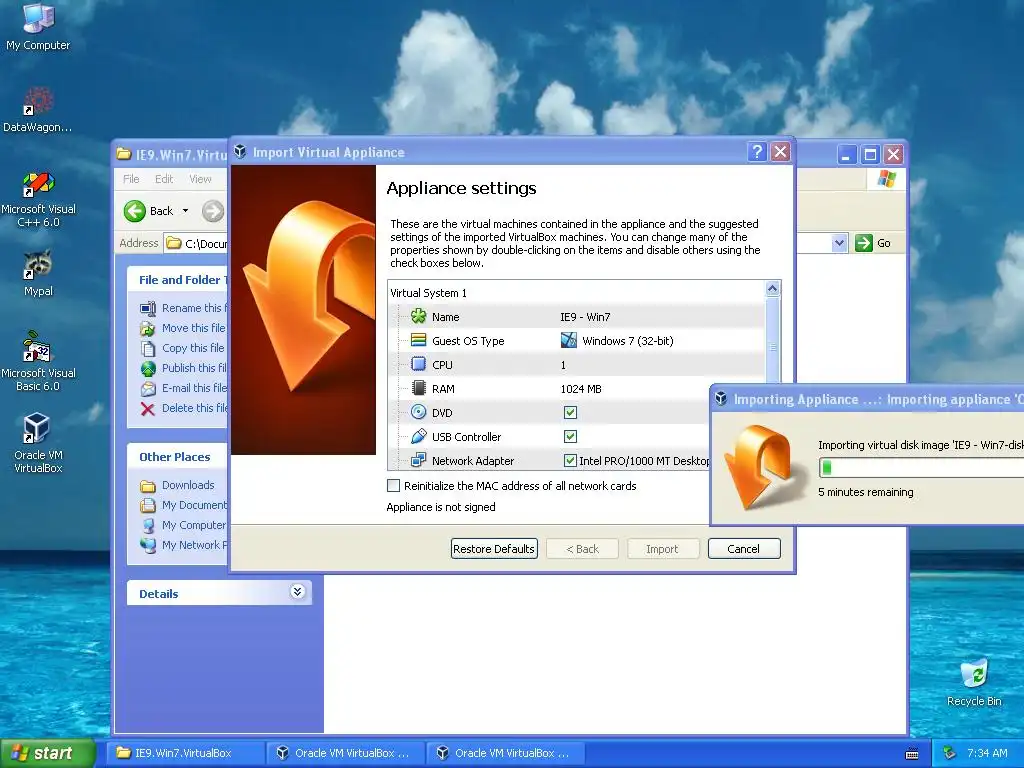Open the File menu in Explorer
This screenshot has height=768, width=1024.
(x=131, y=179)
